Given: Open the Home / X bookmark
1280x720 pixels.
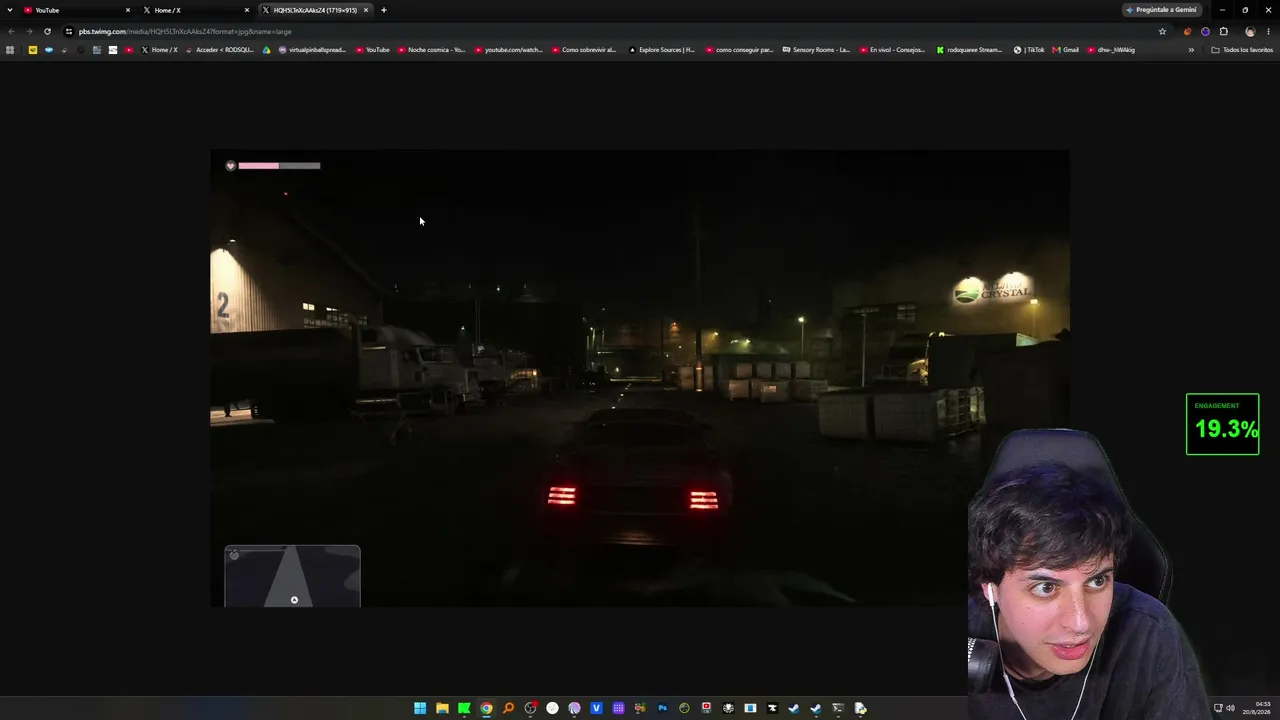Looking at the screenshot, I should tap(159, 50).
